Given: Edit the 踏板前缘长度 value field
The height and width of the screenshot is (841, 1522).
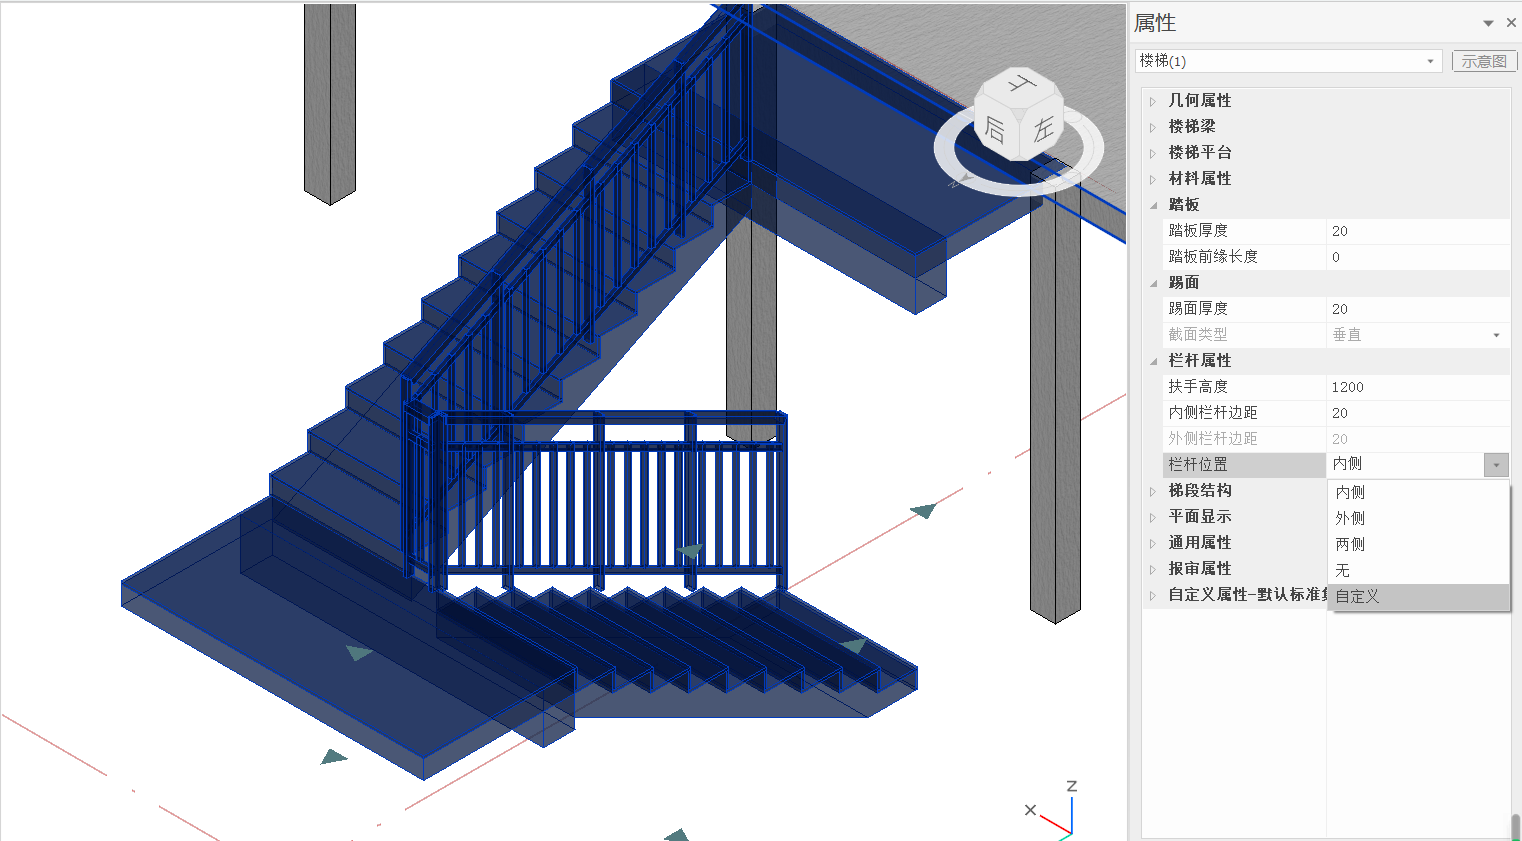Looking at the screenshot, I should 1418,257.
